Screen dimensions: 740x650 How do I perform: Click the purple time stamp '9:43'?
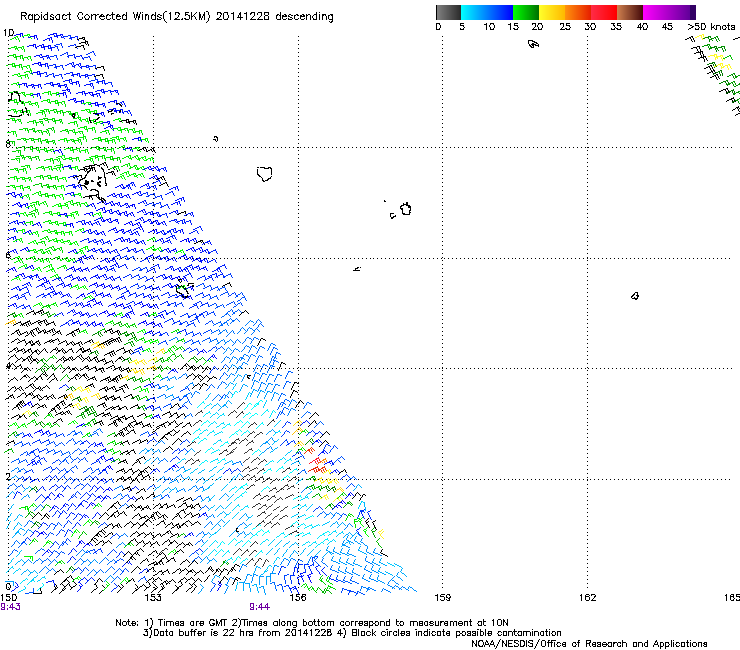click(x=10, y=607)
